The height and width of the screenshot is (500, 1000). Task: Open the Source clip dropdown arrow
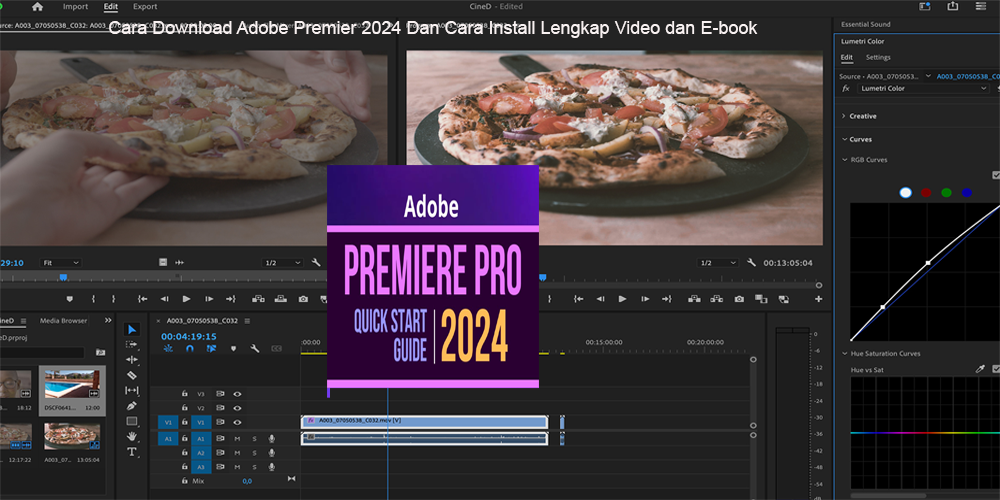[x=928, y=76]
